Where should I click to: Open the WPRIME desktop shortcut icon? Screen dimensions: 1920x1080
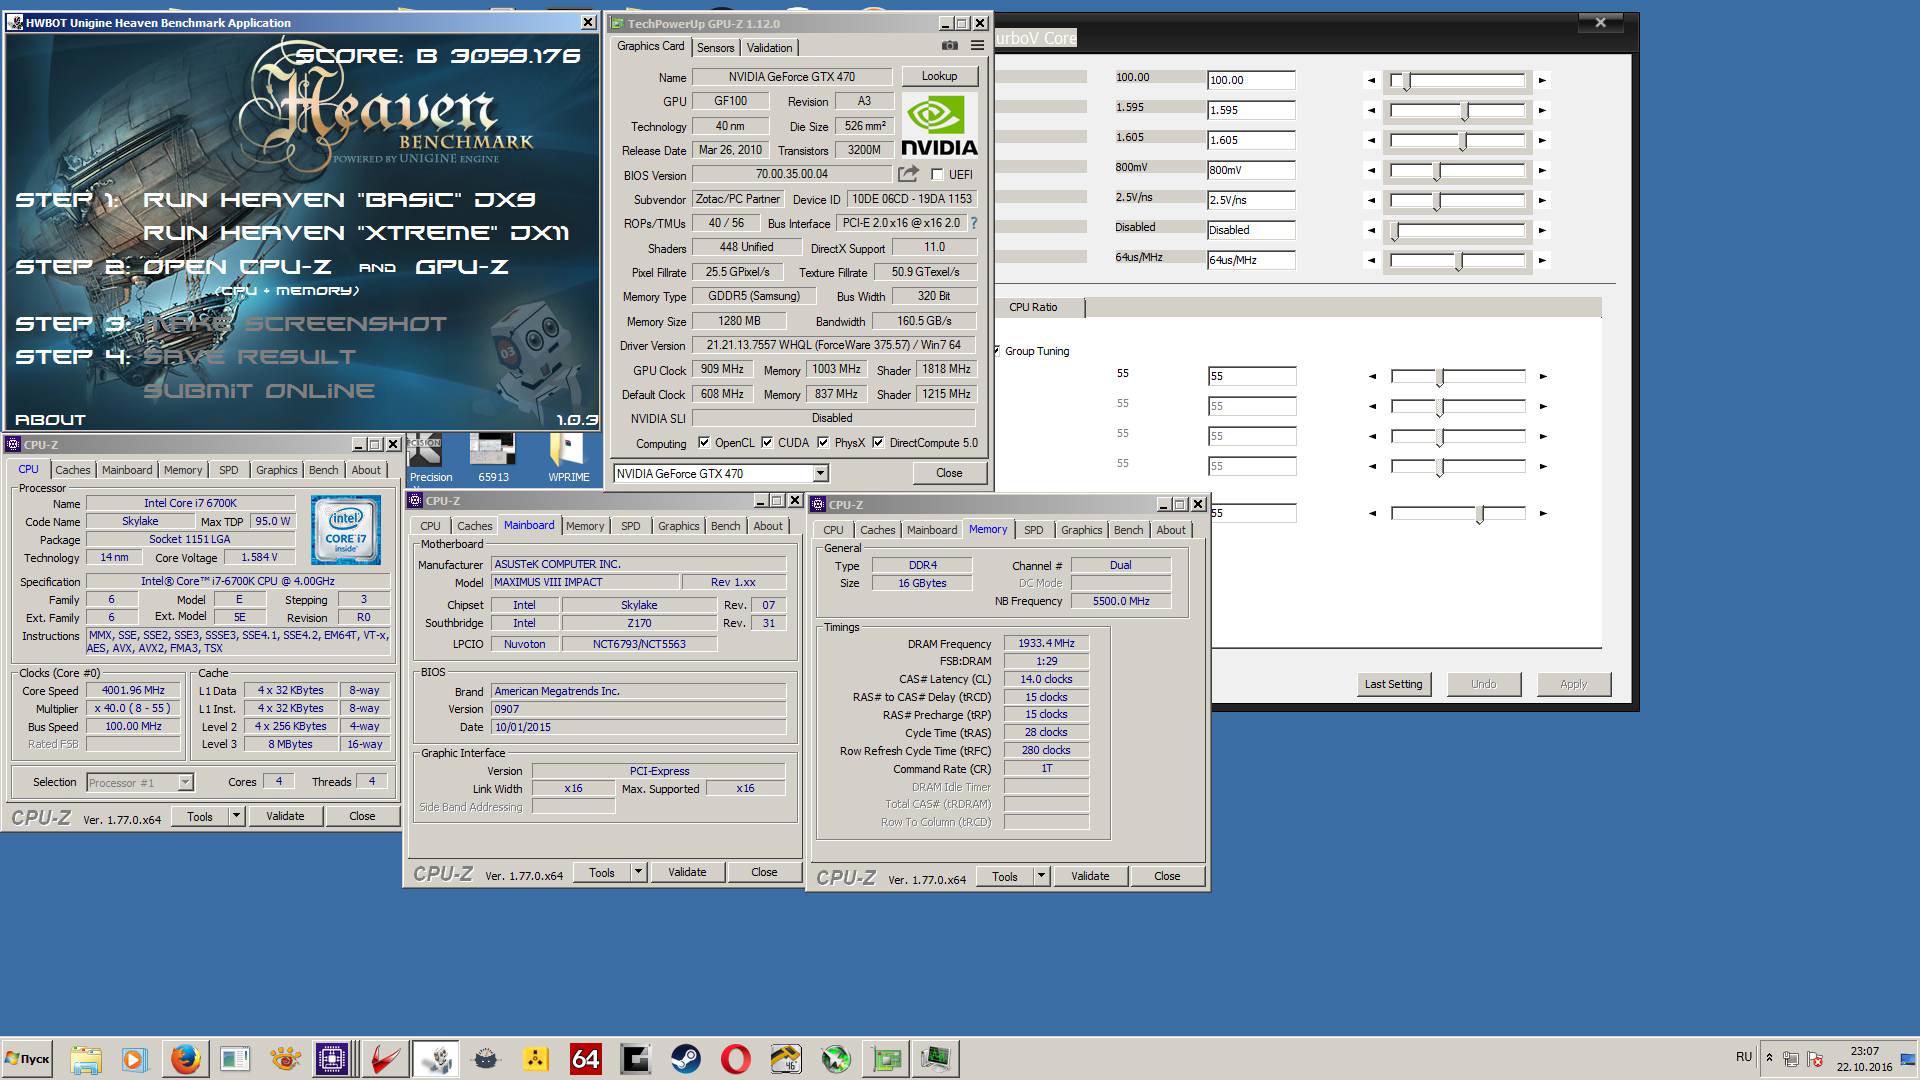(x=568, y=457)
